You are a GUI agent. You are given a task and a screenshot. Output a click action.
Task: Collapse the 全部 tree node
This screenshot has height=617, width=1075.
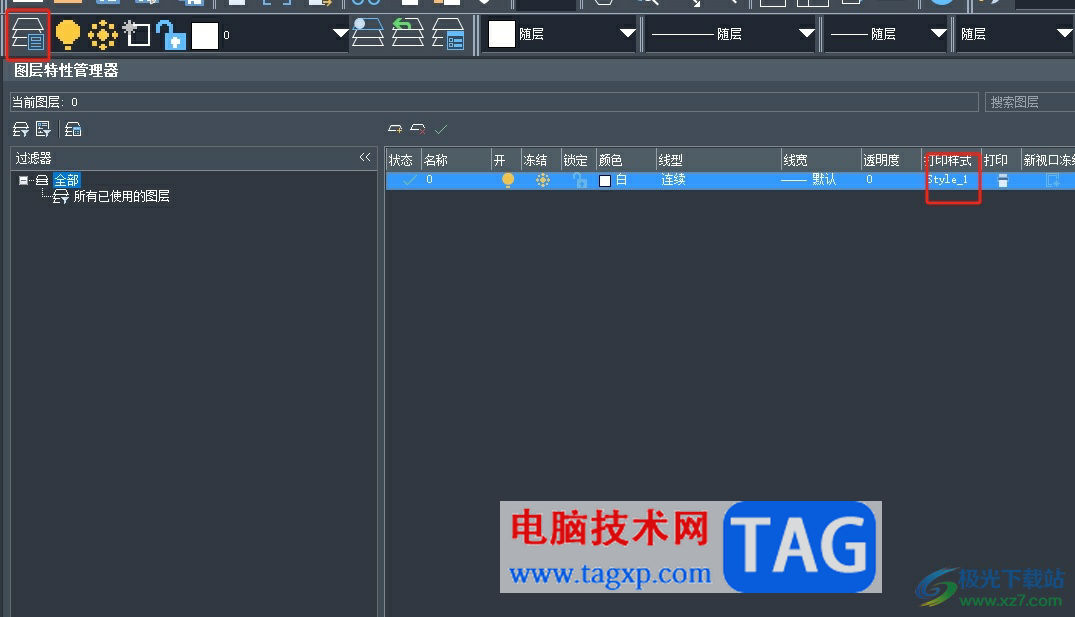23,180
